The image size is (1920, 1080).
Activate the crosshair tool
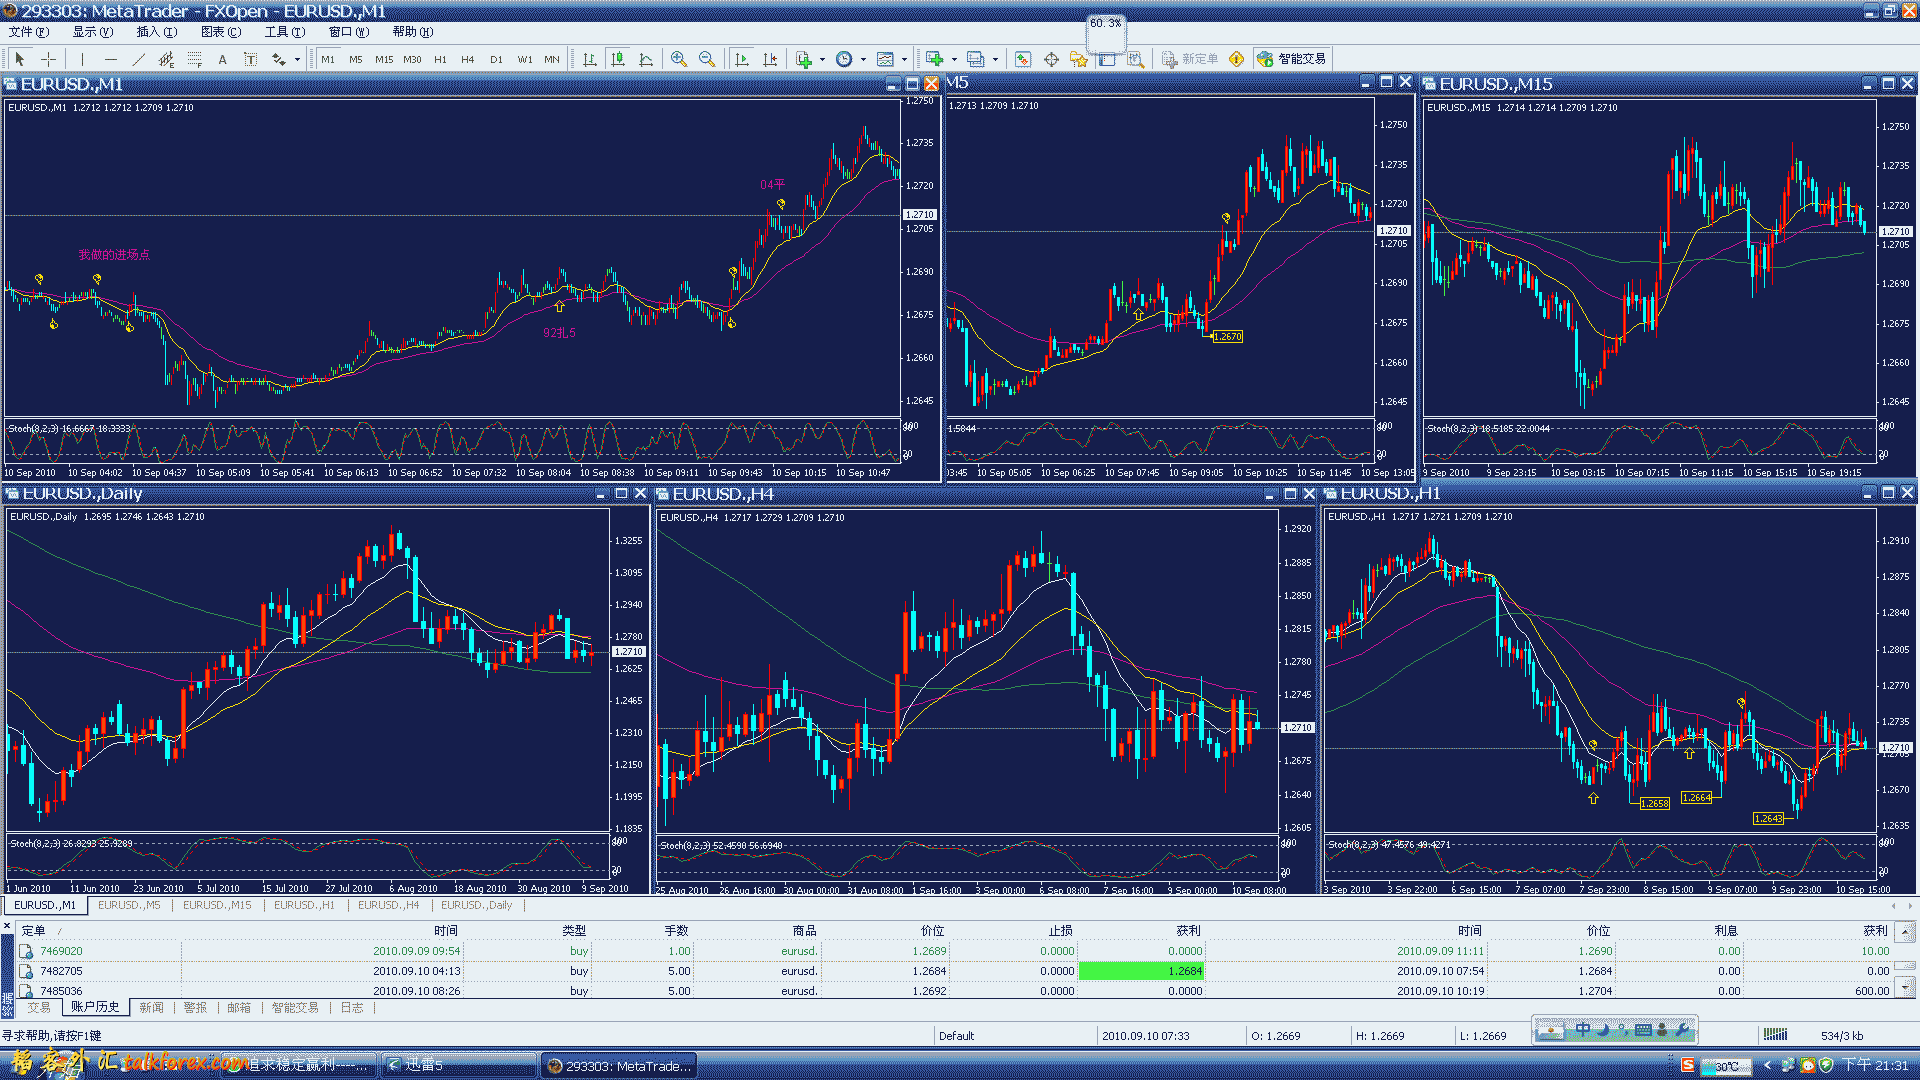[x=48, y=59]
